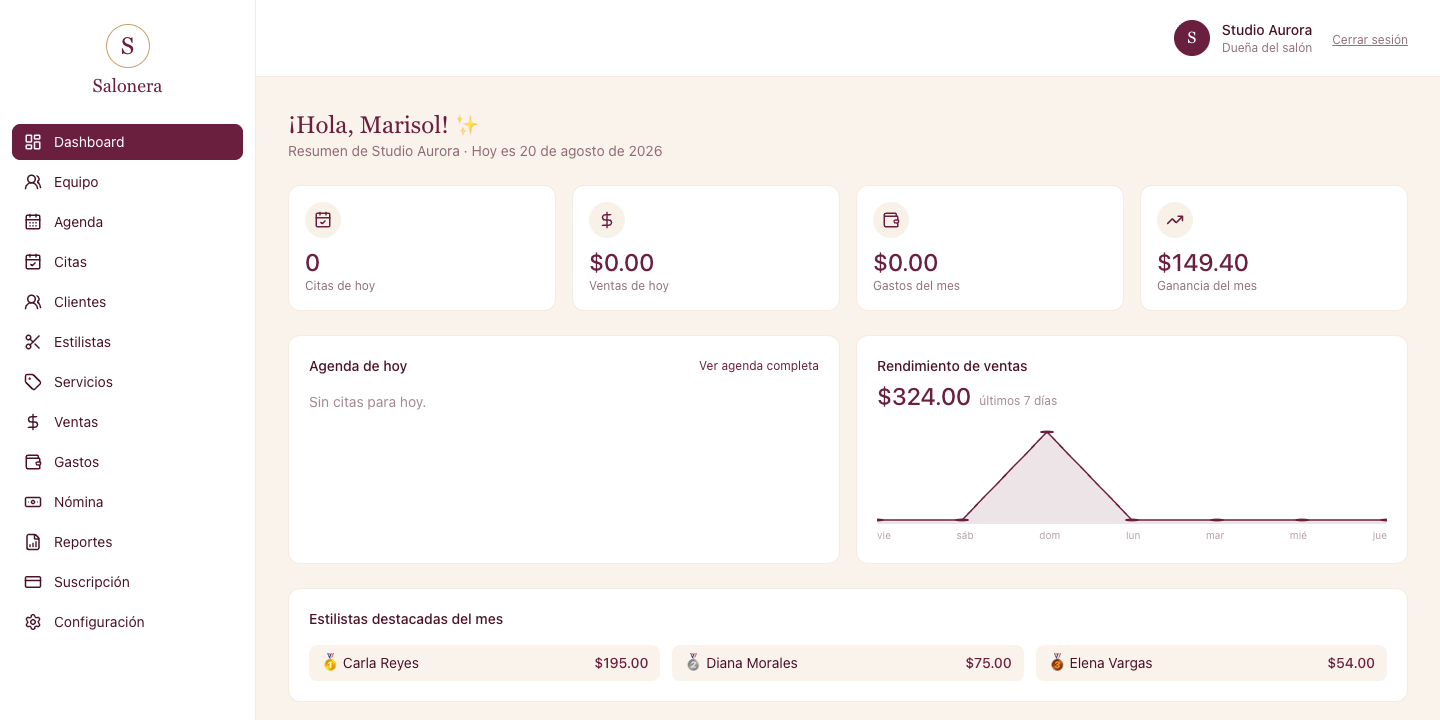Click the Agenda calendar icon

pos(33,222)
